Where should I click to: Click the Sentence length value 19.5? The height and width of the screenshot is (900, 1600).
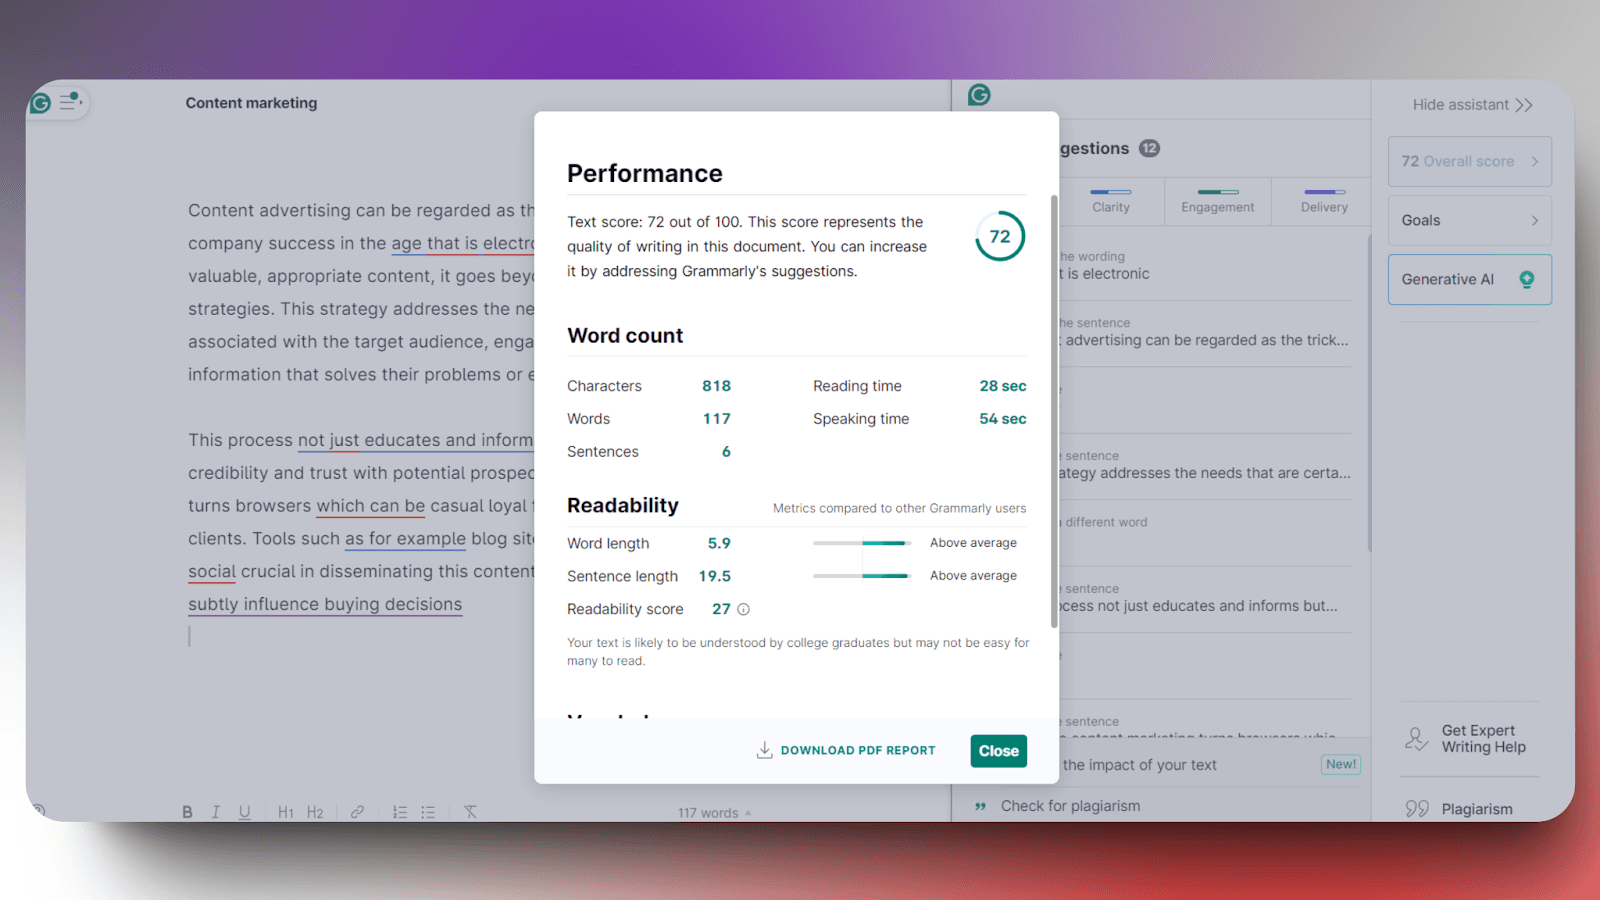click(x=714, y=576)
